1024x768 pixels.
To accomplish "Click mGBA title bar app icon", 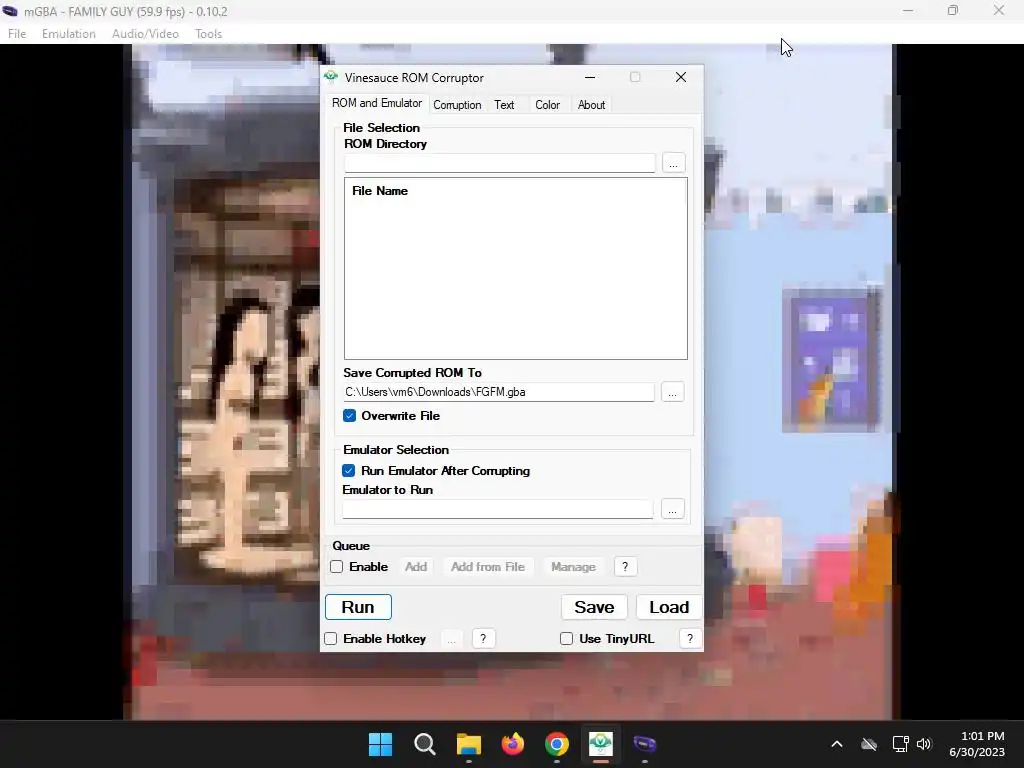I will [x=10, y=11].
